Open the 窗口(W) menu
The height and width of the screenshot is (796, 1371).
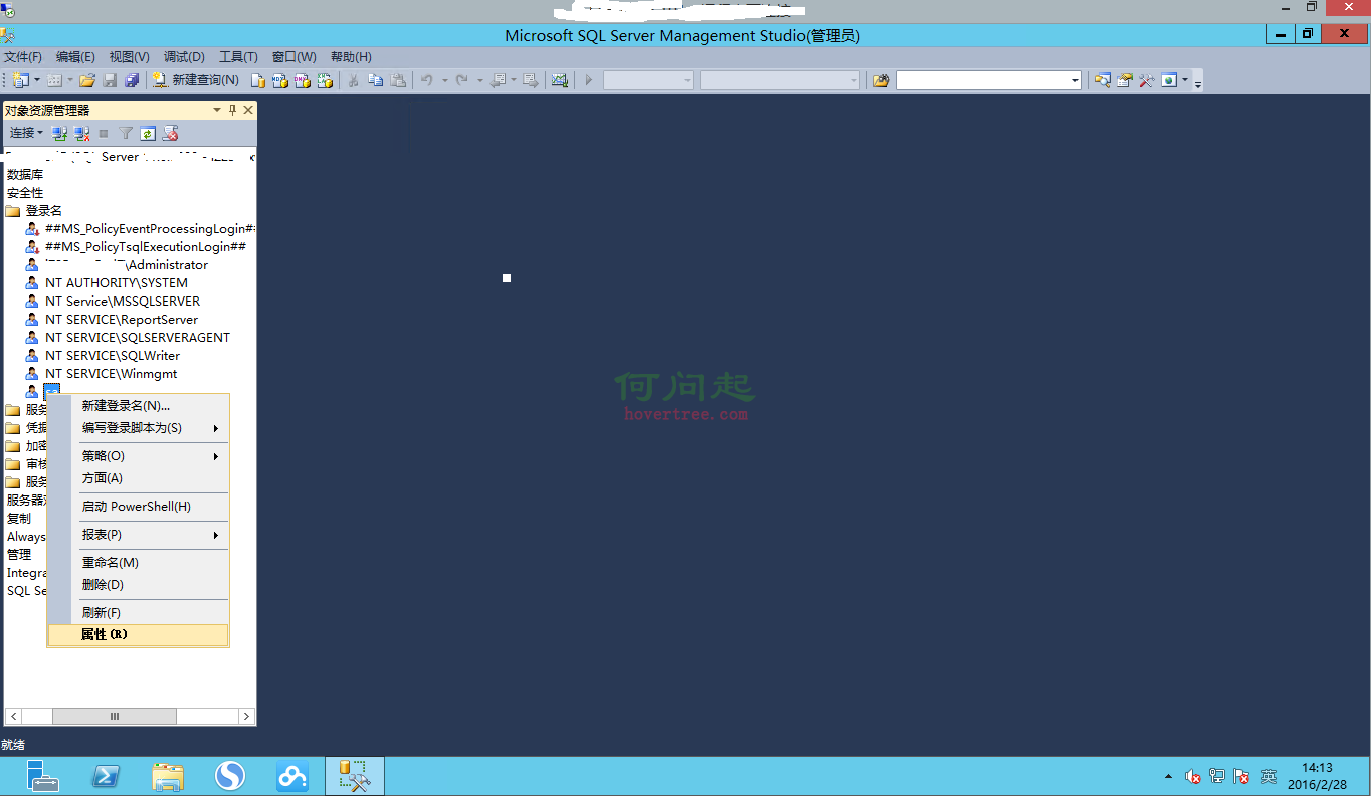[x=294, y=57]
